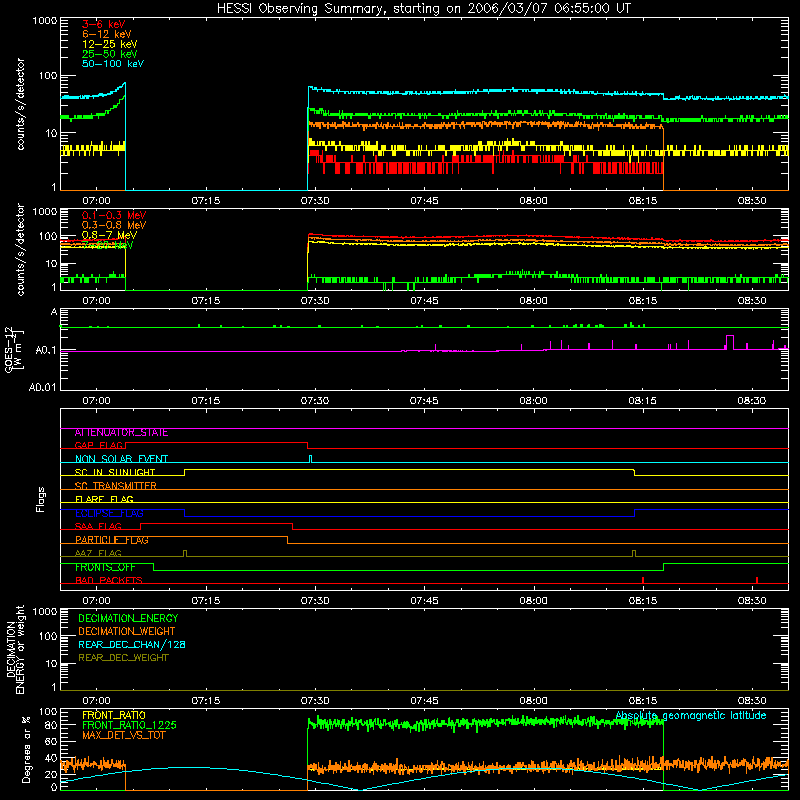Click the DECIMATION ENERGY or weight axis title
Viewport: 800px width, 800px height.
click(x=15, y=649)
